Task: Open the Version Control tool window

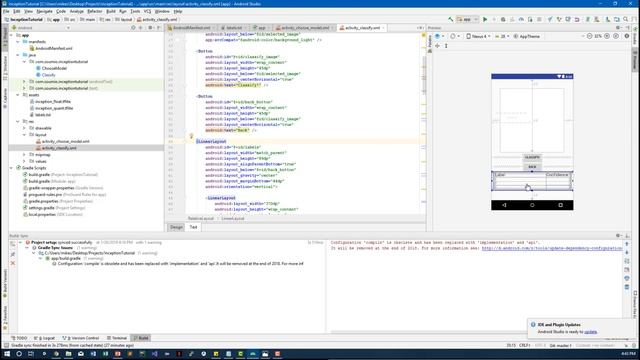Action: tap(81, 338)
